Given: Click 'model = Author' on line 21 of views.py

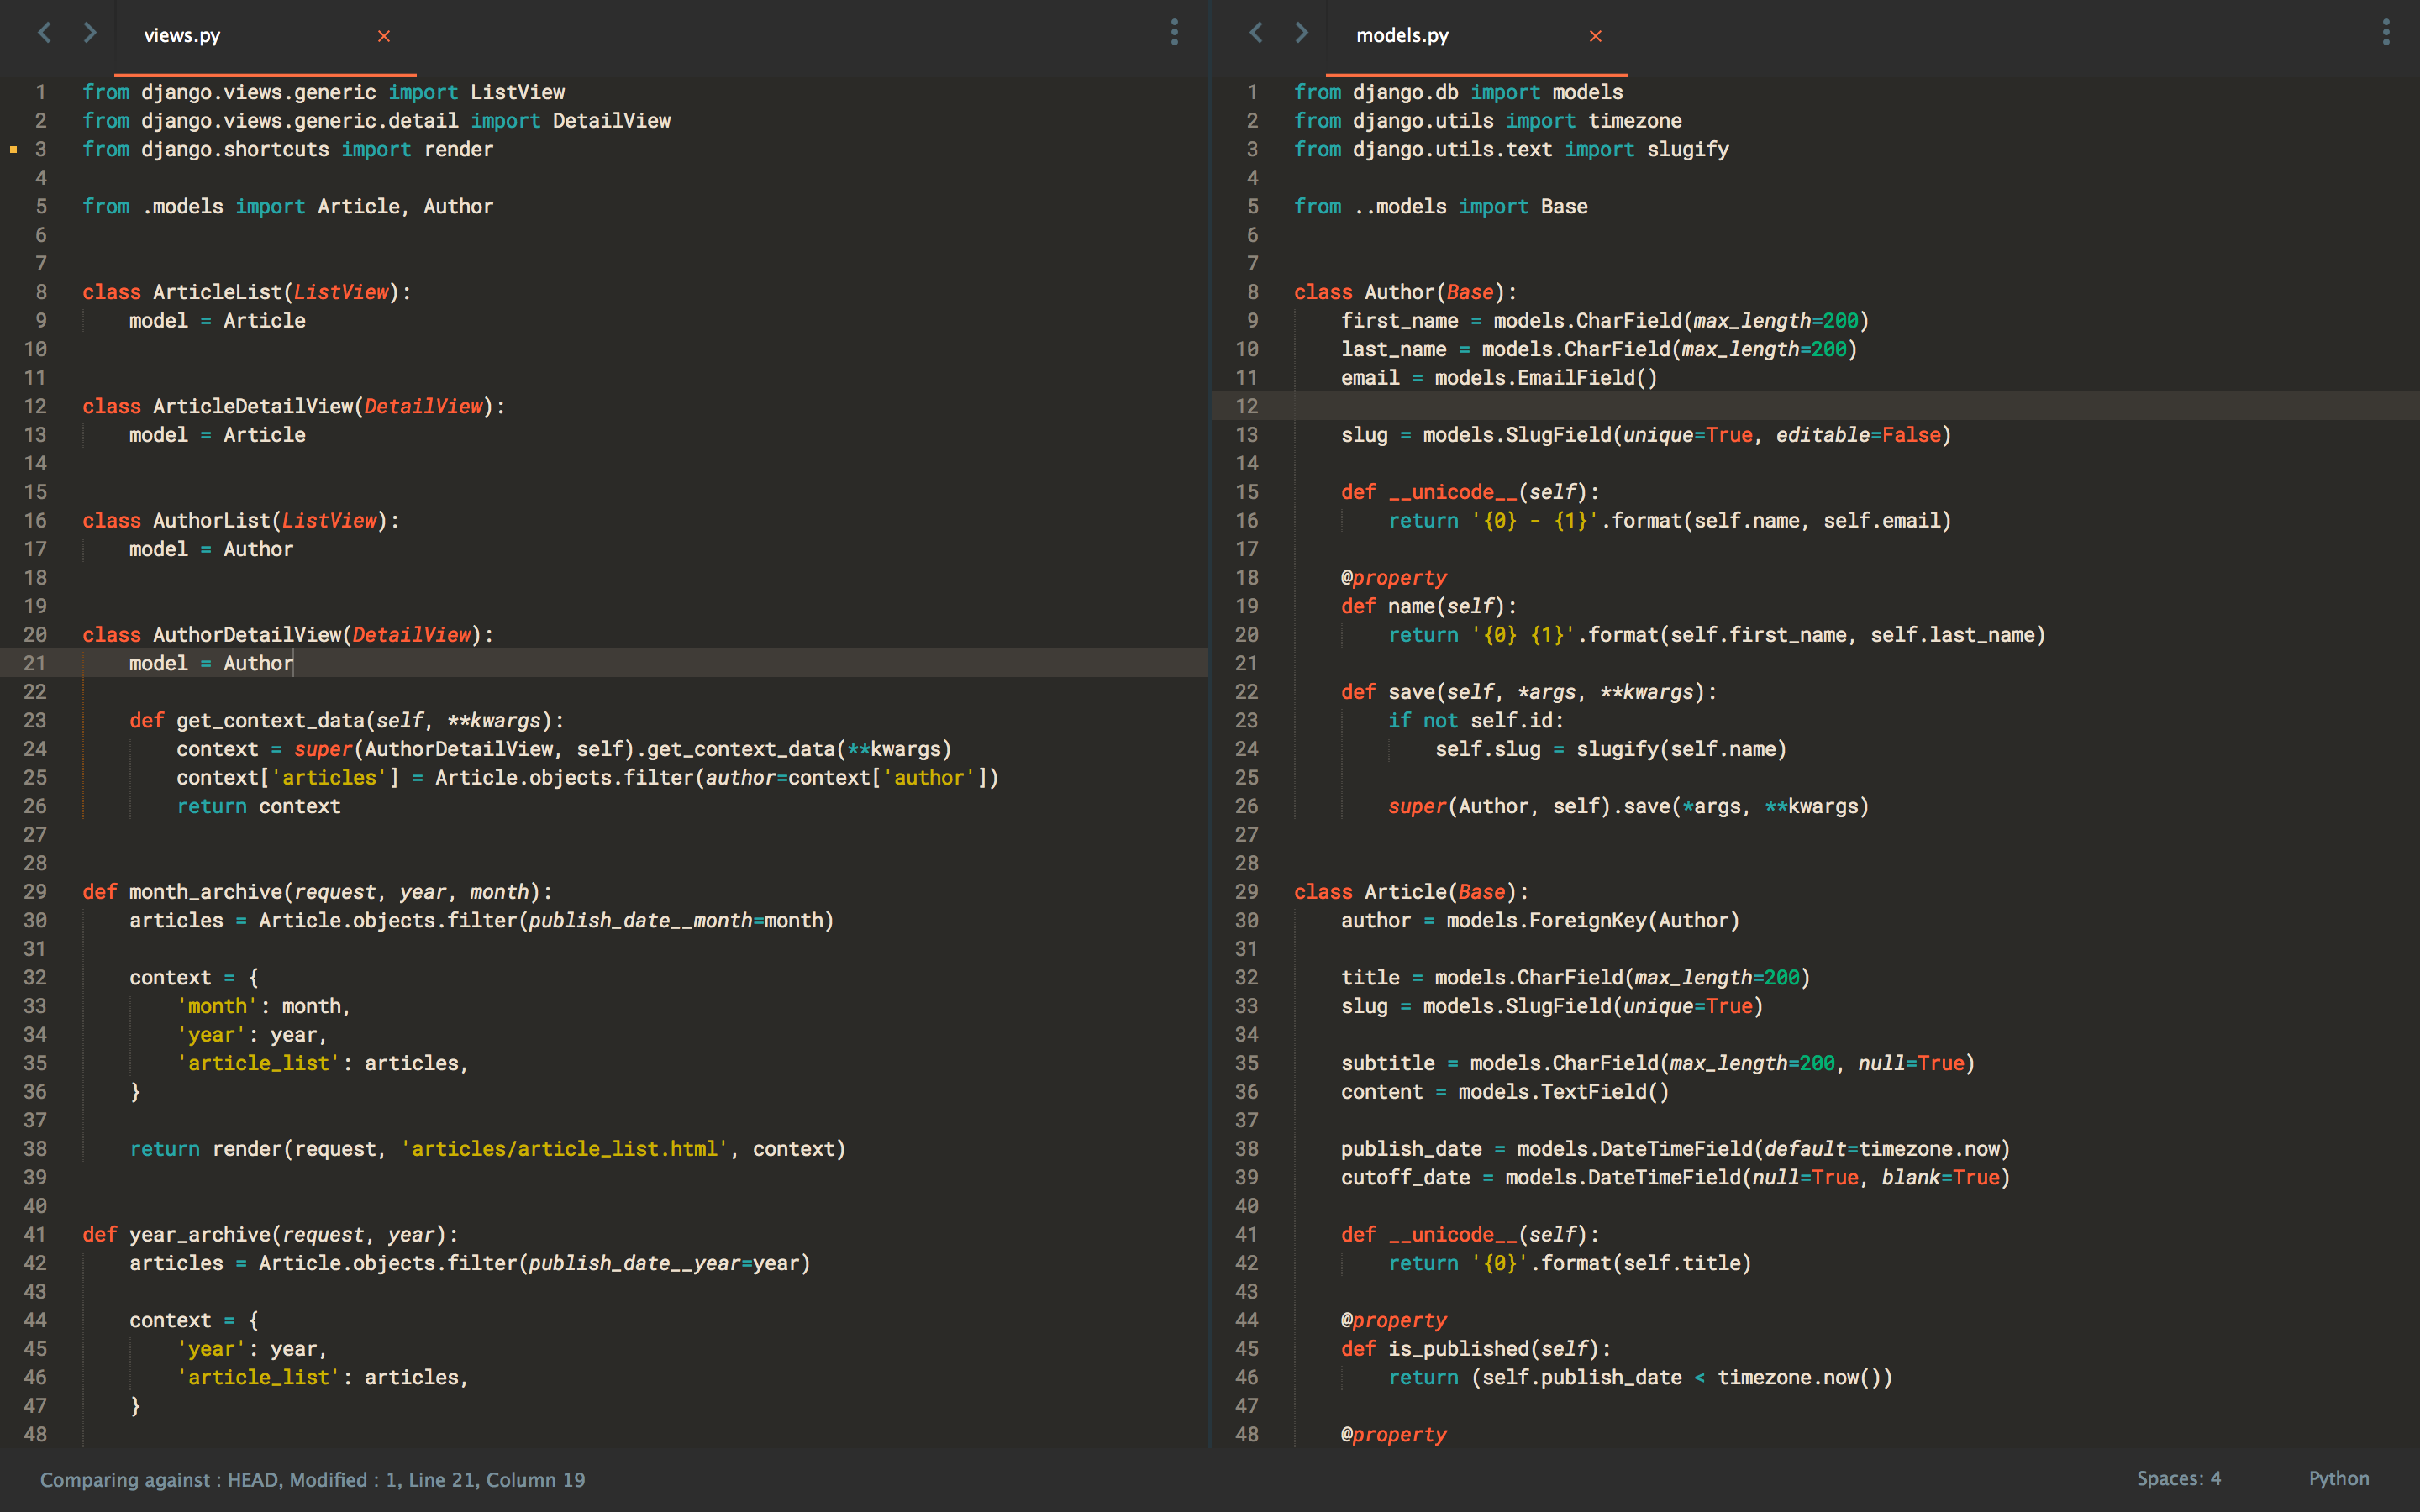Looking at the screenshot, I should pos(211,663).
